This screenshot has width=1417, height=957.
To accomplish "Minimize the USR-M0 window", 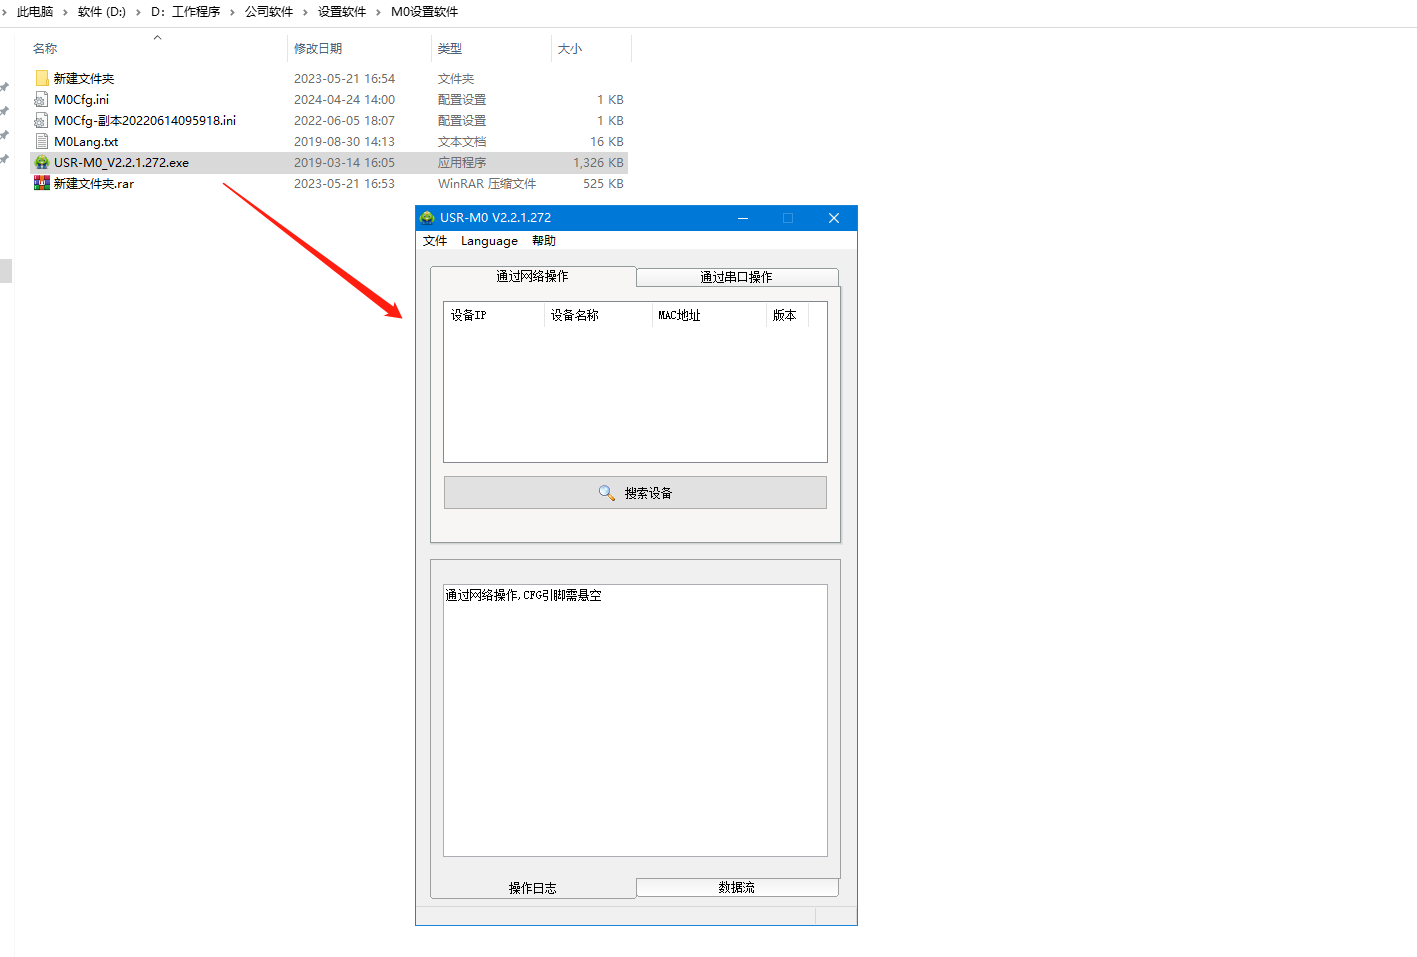I will [x=743, y=218].
